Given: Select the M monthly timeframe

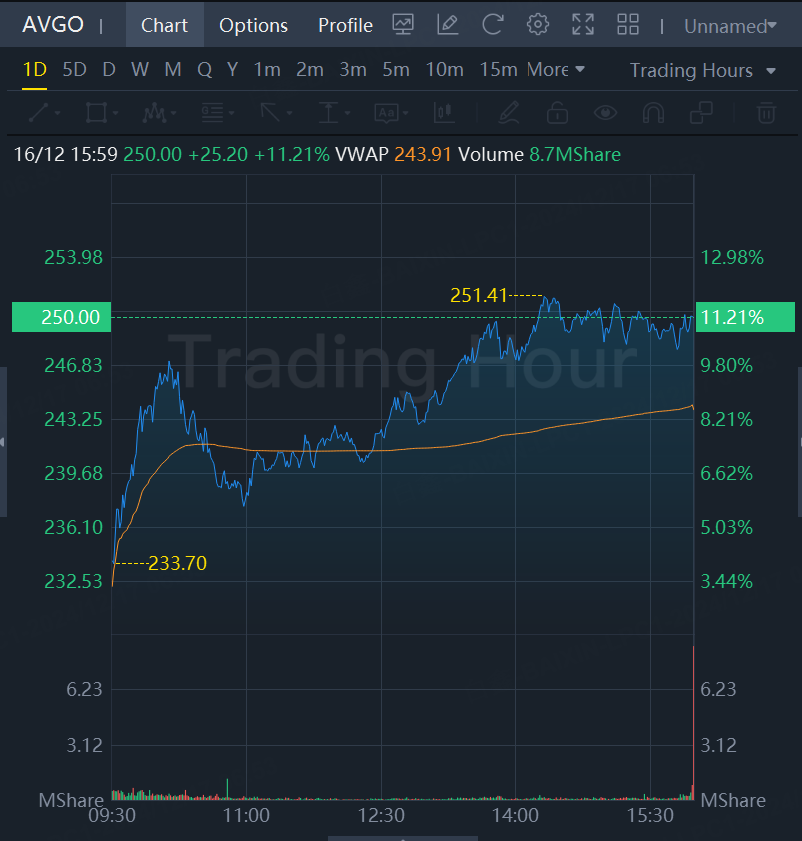Looking at the screenshot, I should click(x=173, y=70).
